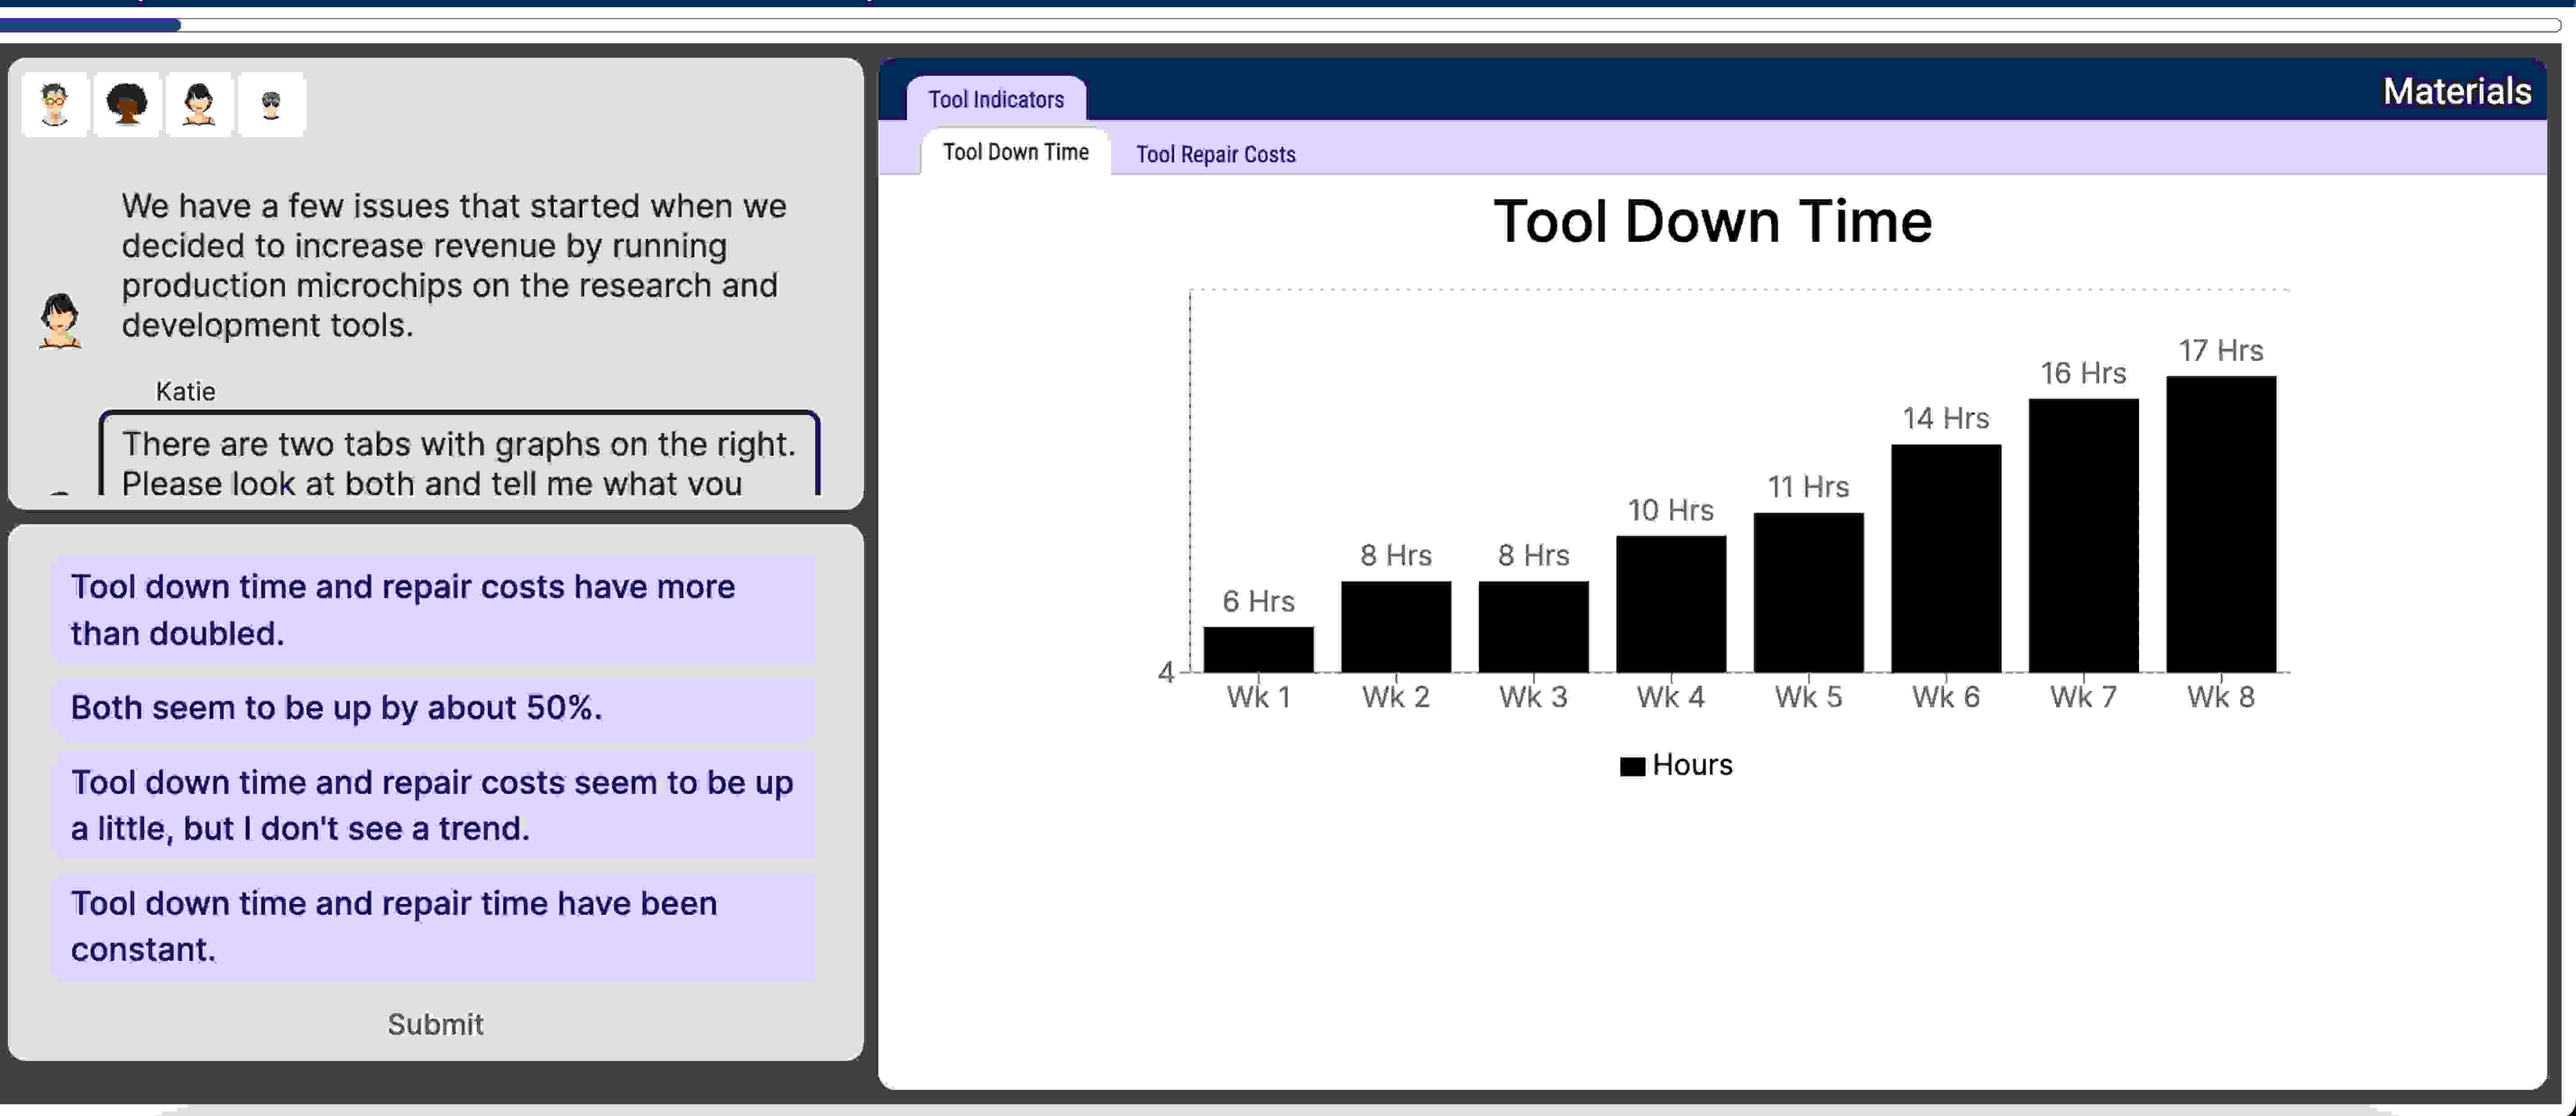This screenshot has height=1116, width=2576.
Task: Click the black-haired woman avatar in top row
Action: (x=199, y=104)
